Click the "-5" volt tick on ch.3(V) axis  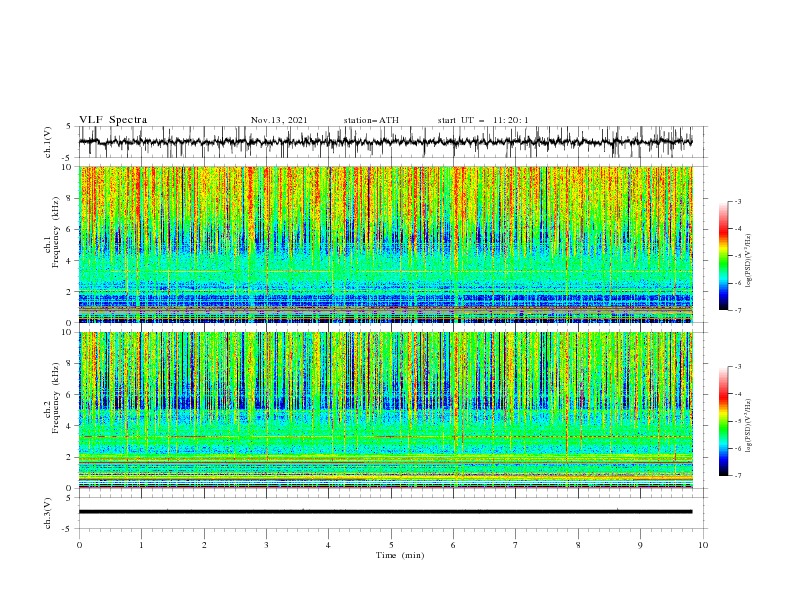click(x=68, y=529)
